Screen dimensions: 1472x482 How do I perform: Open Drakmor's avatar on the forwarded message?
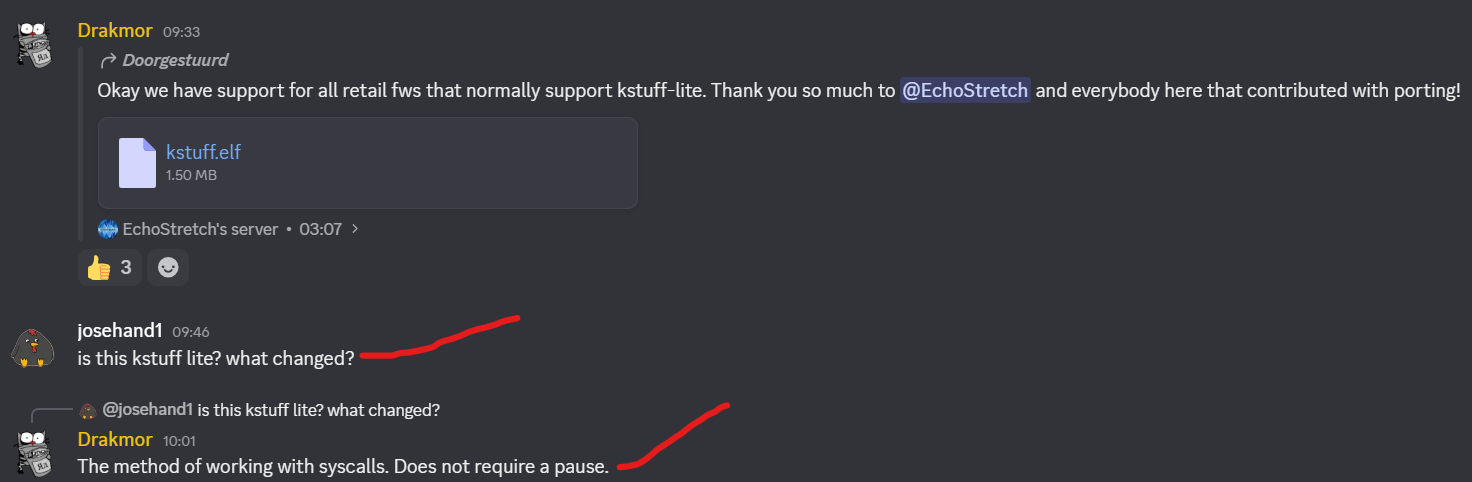click(32, 43)
